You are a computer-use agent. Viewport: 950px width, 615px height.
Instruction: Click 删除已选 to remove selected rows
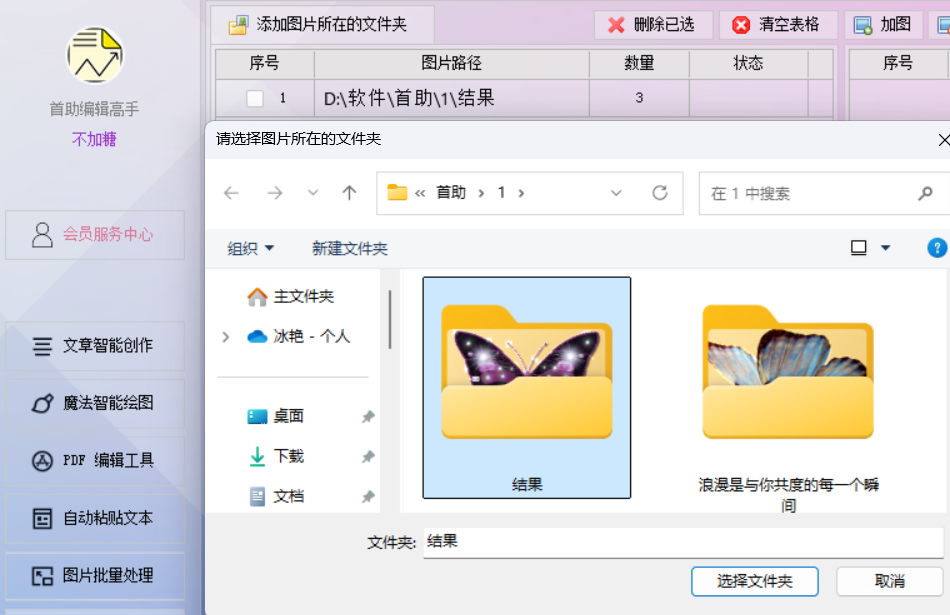(653, 25)
